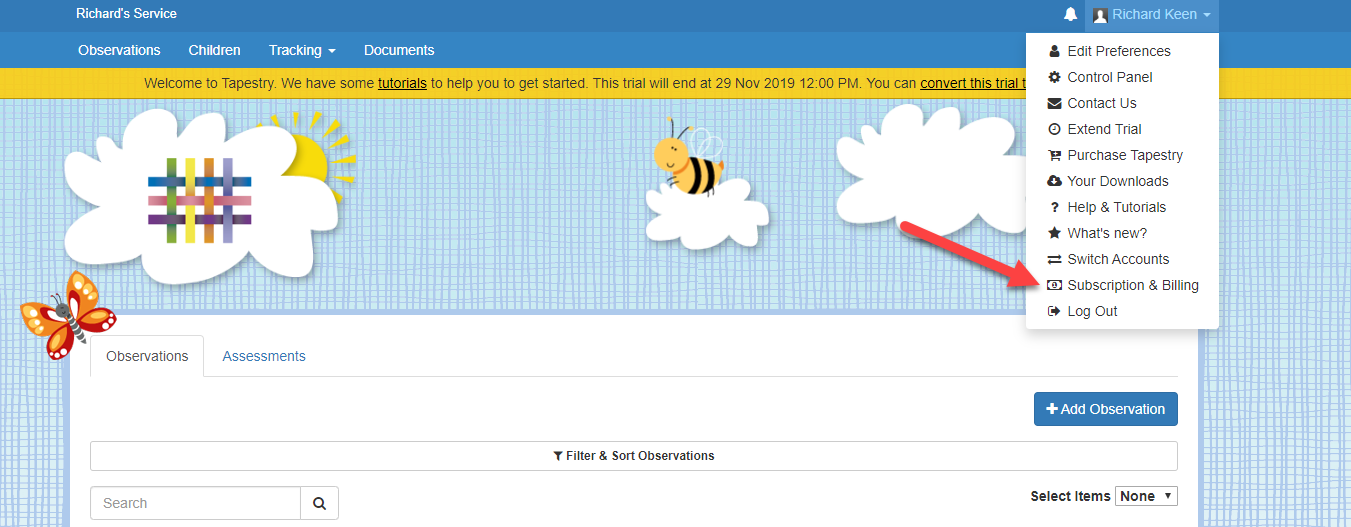This screenshot has height=527, width=1351.
Task: Click the Richard's Service title
Action: click(x=126, y=14)
